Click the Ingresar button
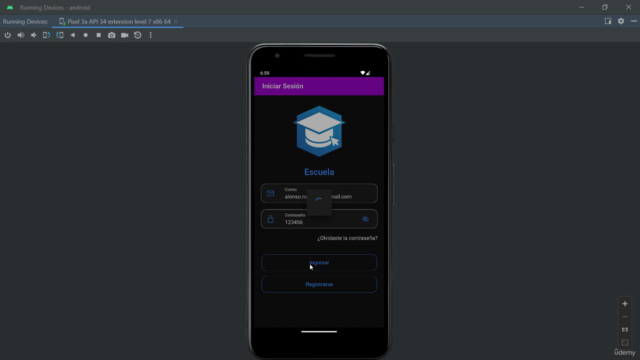This screenshot has height=360, width=640. coord(319,263)
